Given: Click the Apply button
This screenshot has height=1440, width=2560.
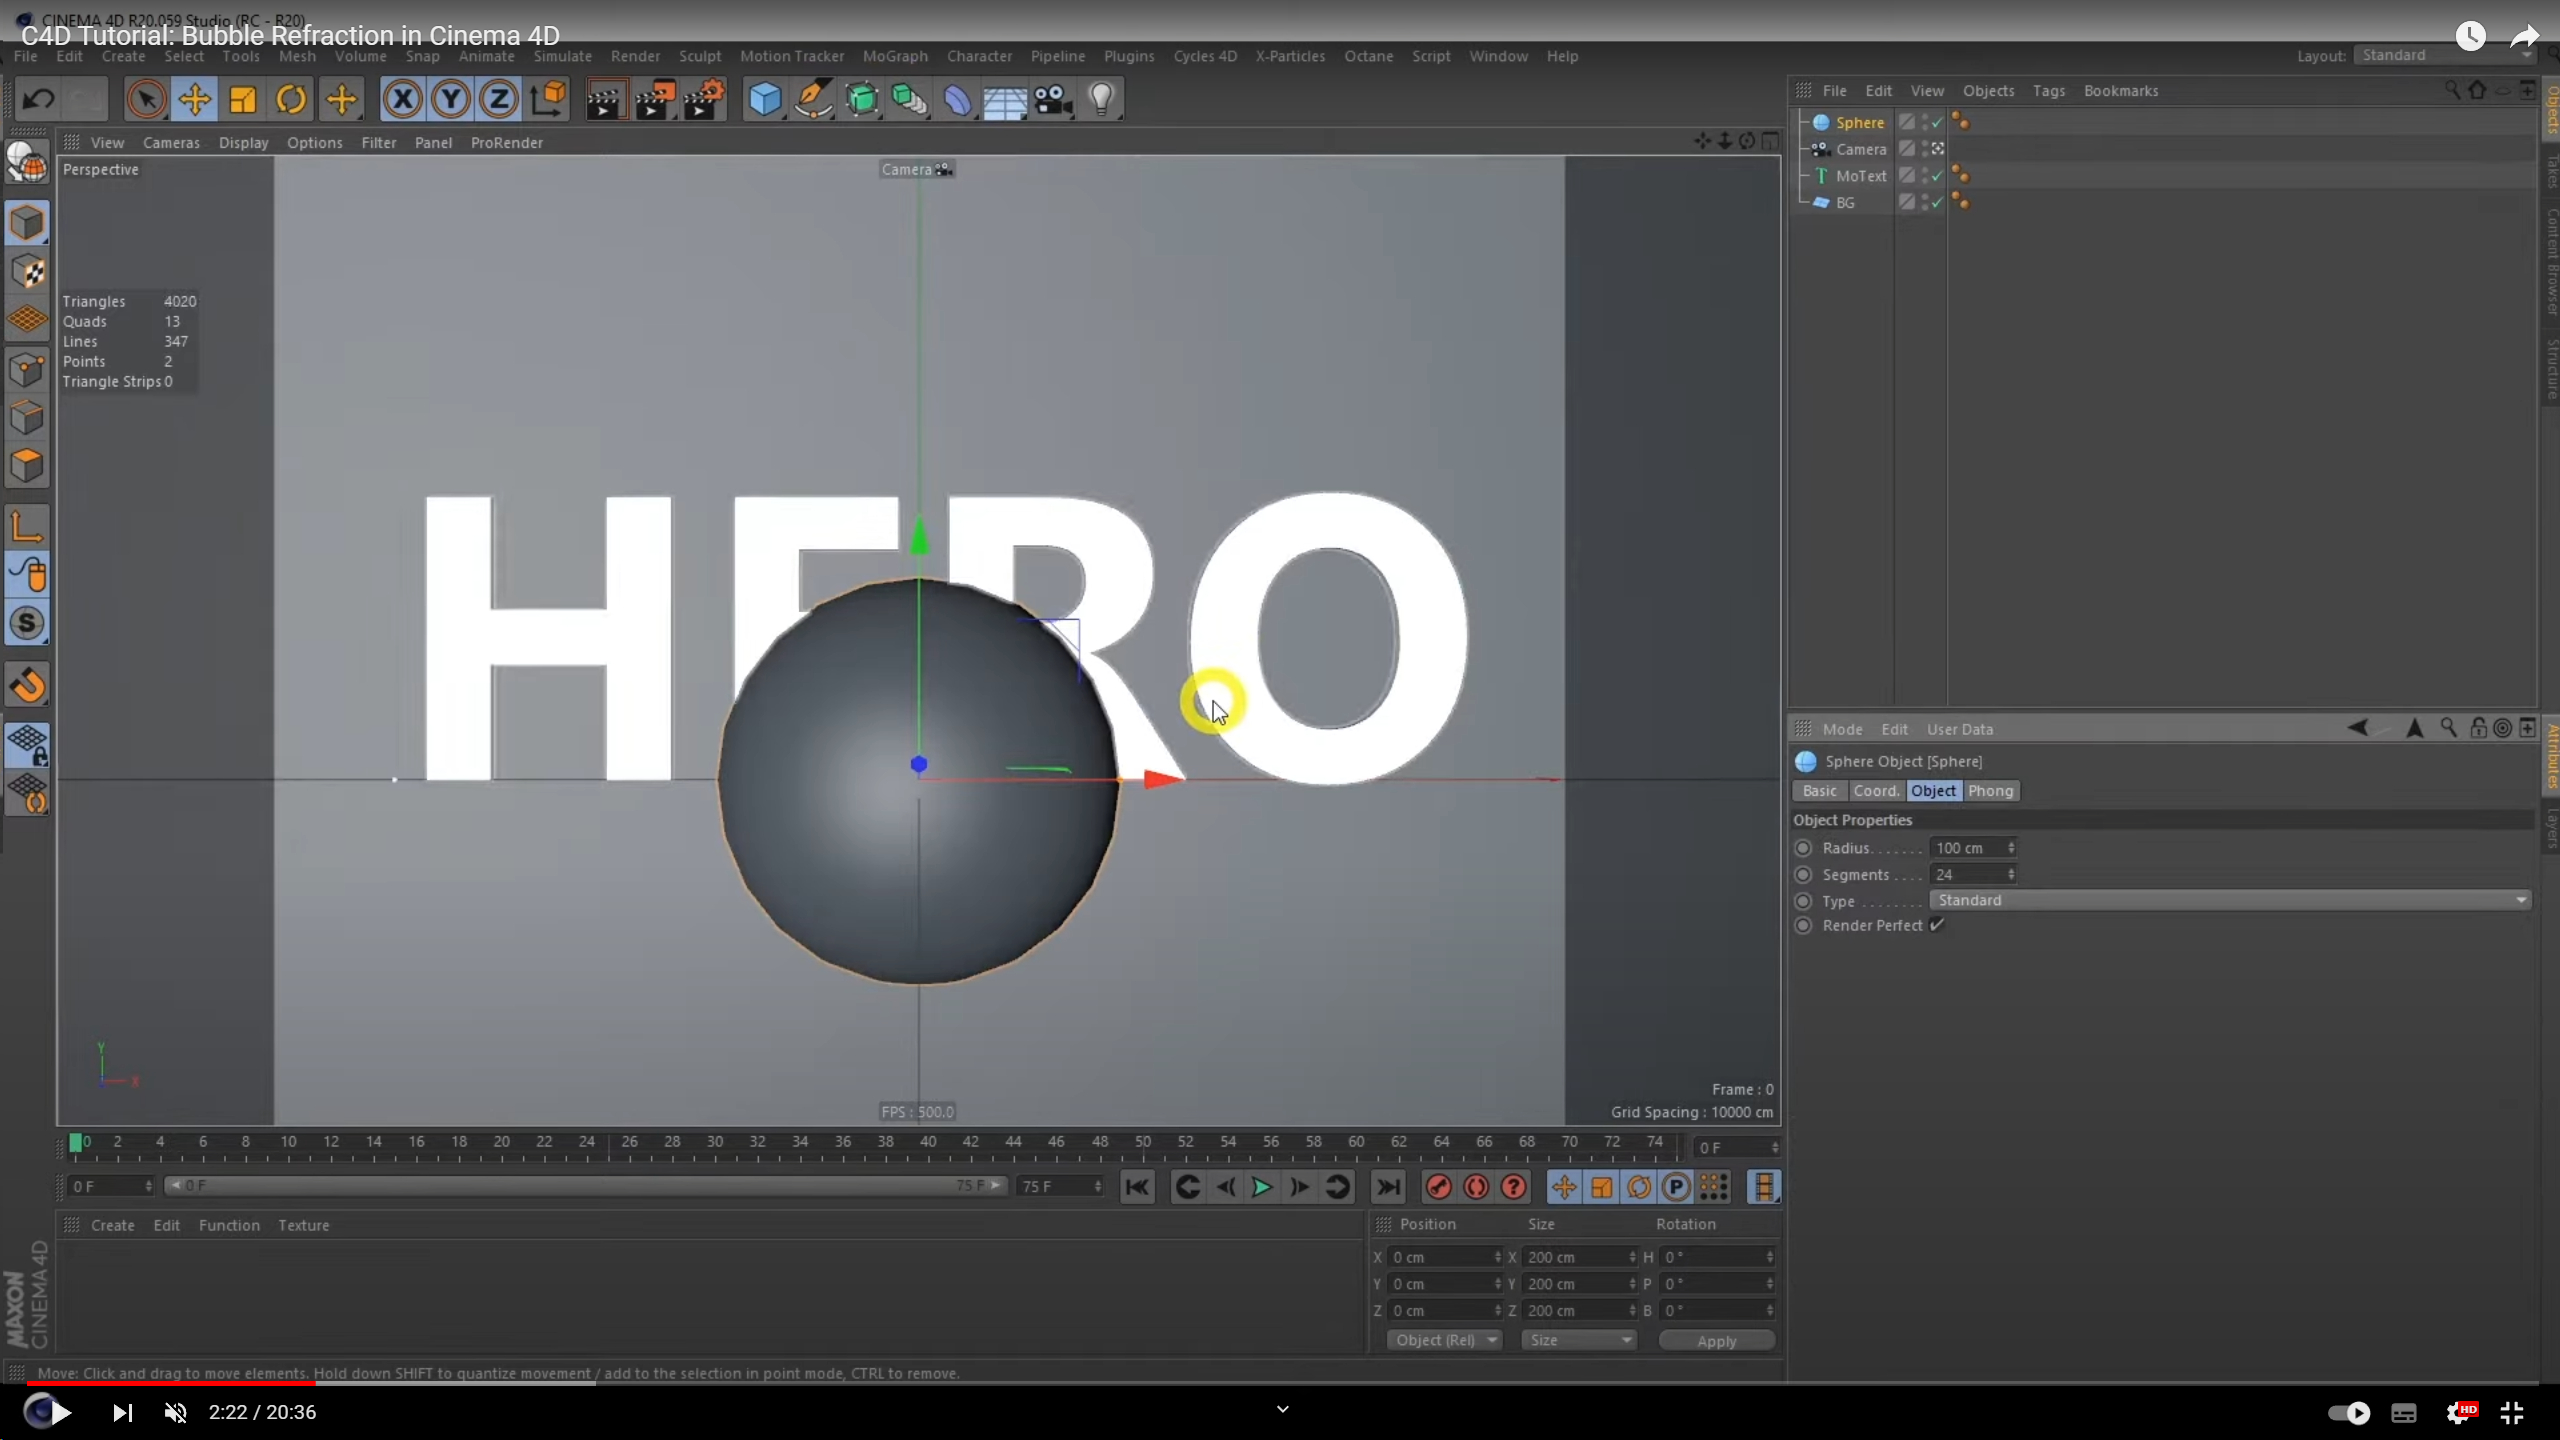Looking at the screenshot, I should click(x=1716, y=1341).
